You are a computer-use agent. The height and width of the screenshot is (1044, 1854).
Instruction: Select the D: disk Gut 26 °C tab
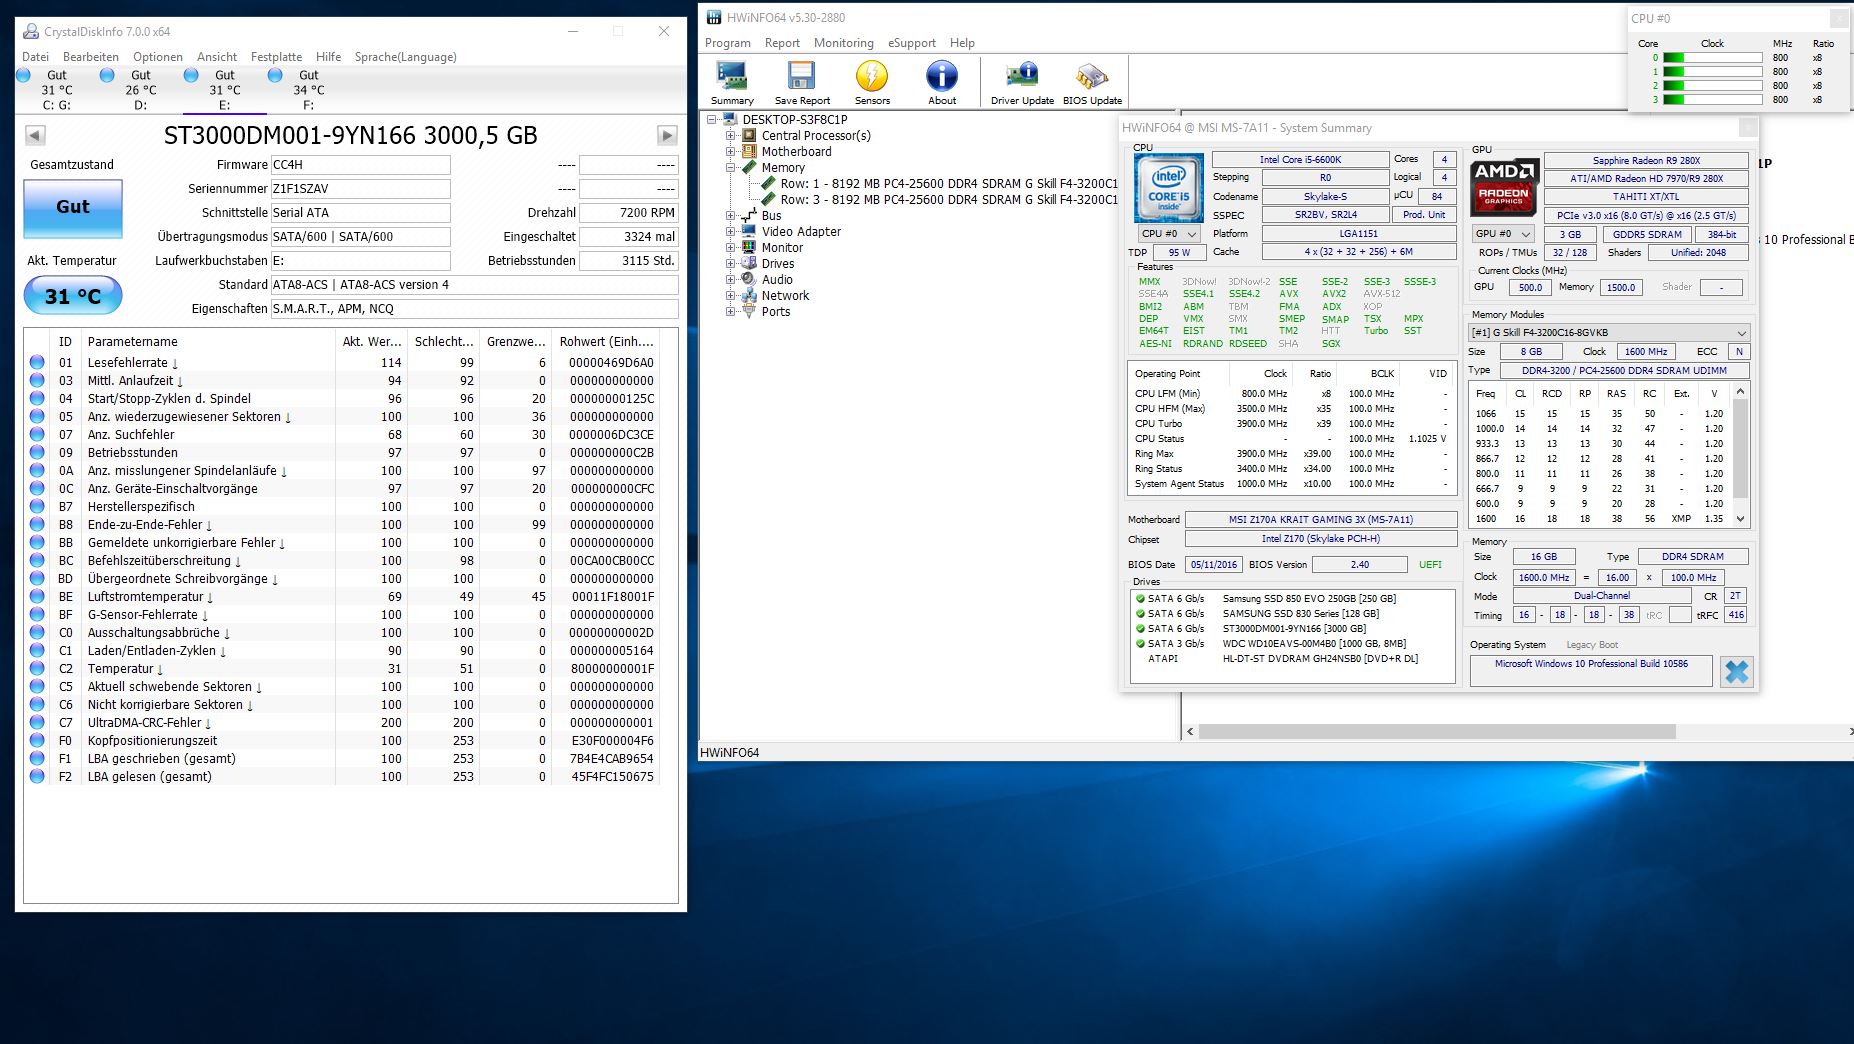(132, 89)
